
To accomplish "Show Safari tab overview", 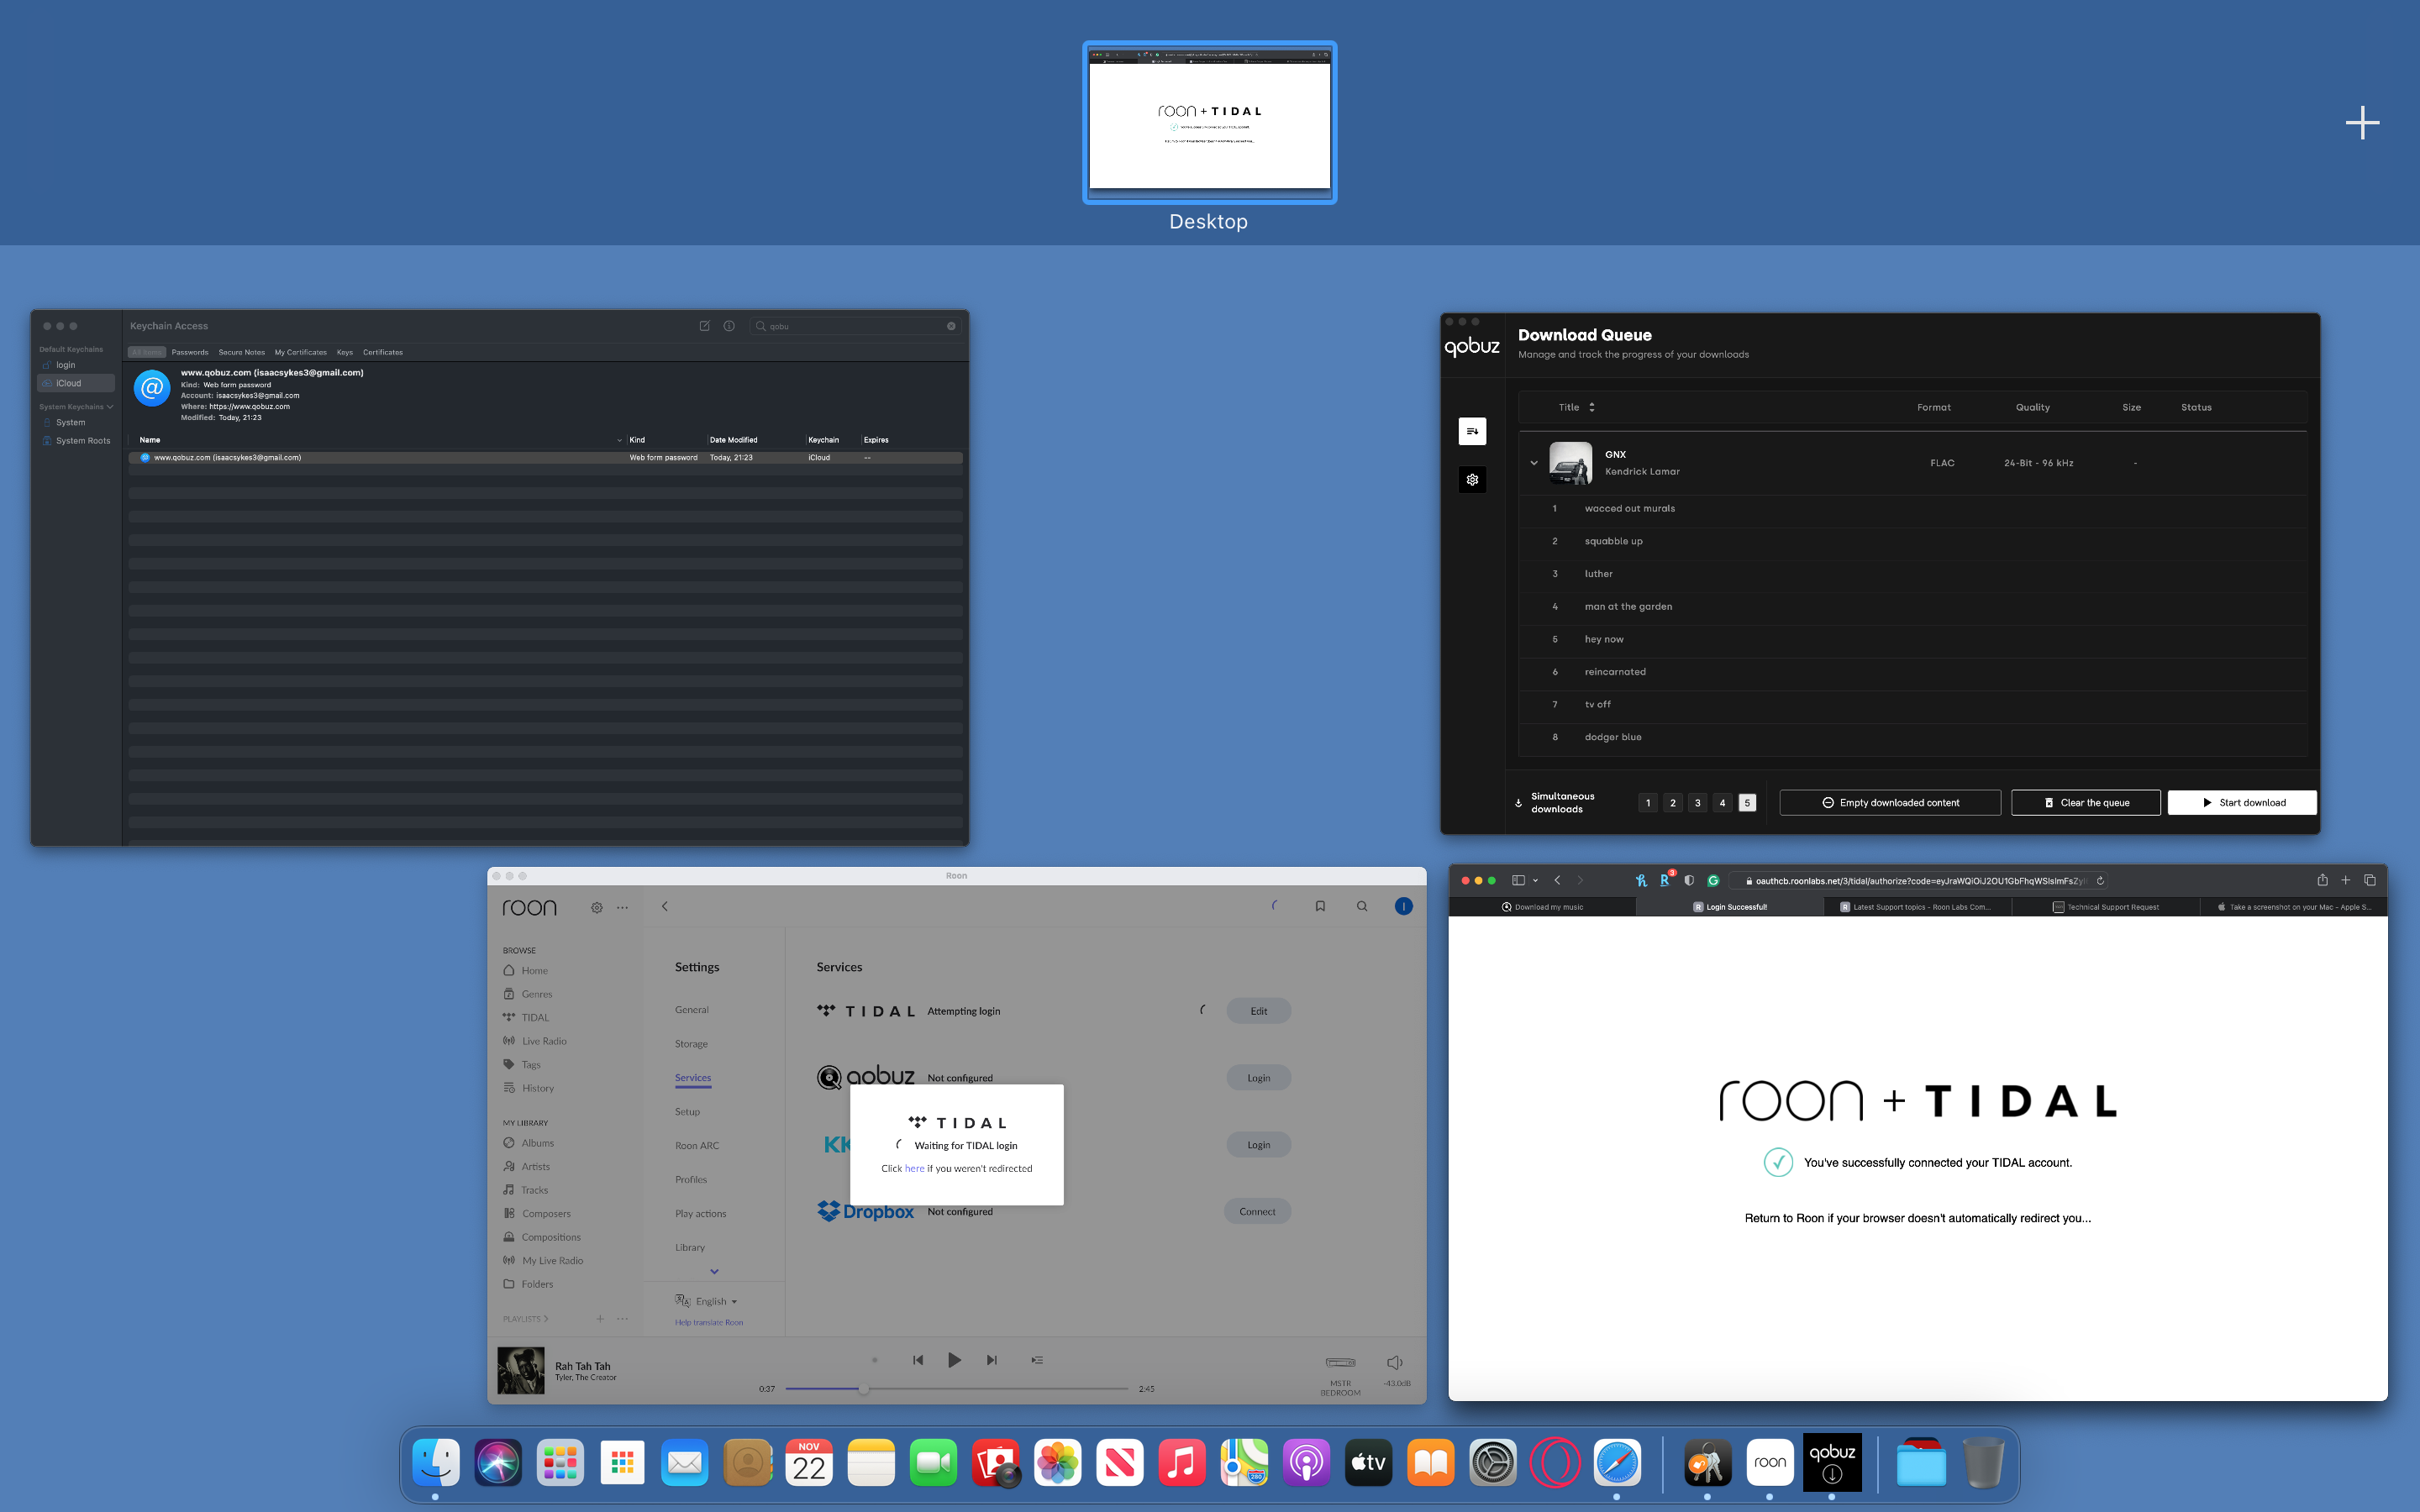I will 2369,881.
